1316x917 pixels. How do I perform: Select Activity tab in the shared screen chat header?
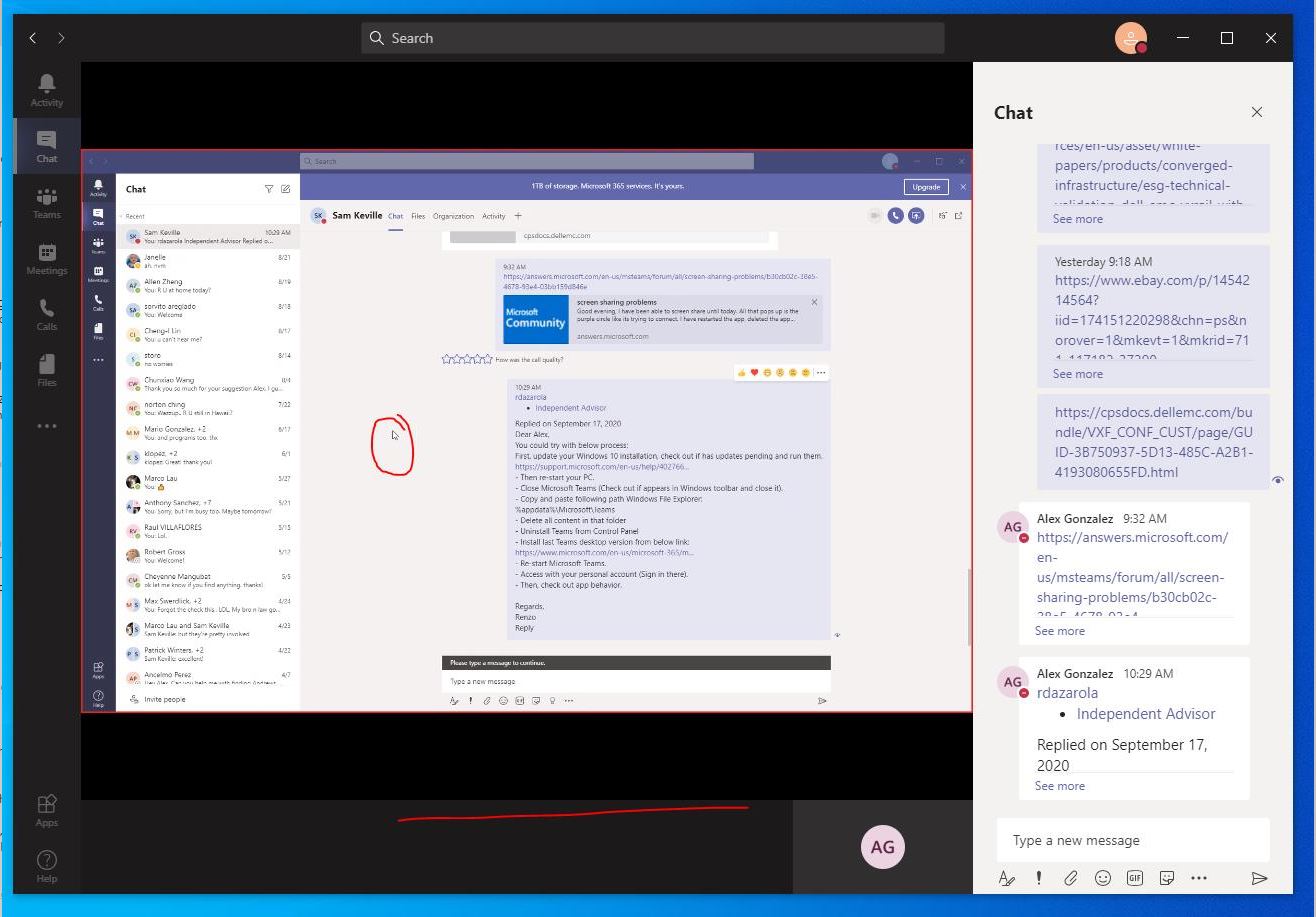tap(494, 216)
